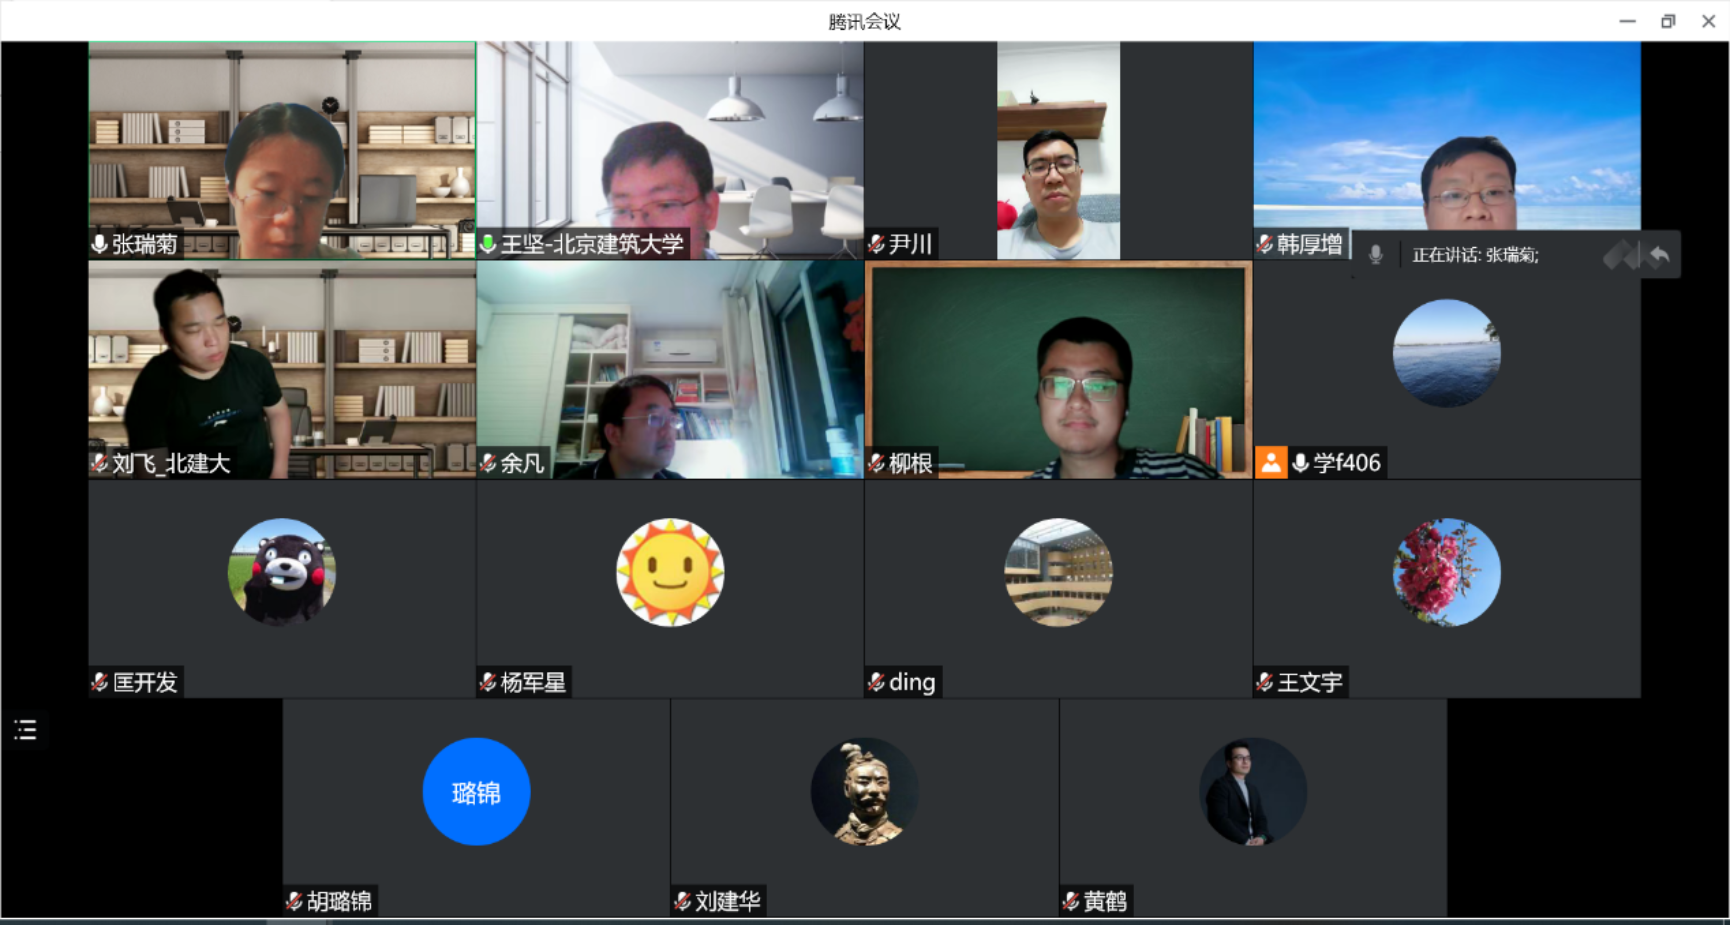Select 柳根's highlighted video tile
1731x926 pixels.
[x=1058, y=370]
